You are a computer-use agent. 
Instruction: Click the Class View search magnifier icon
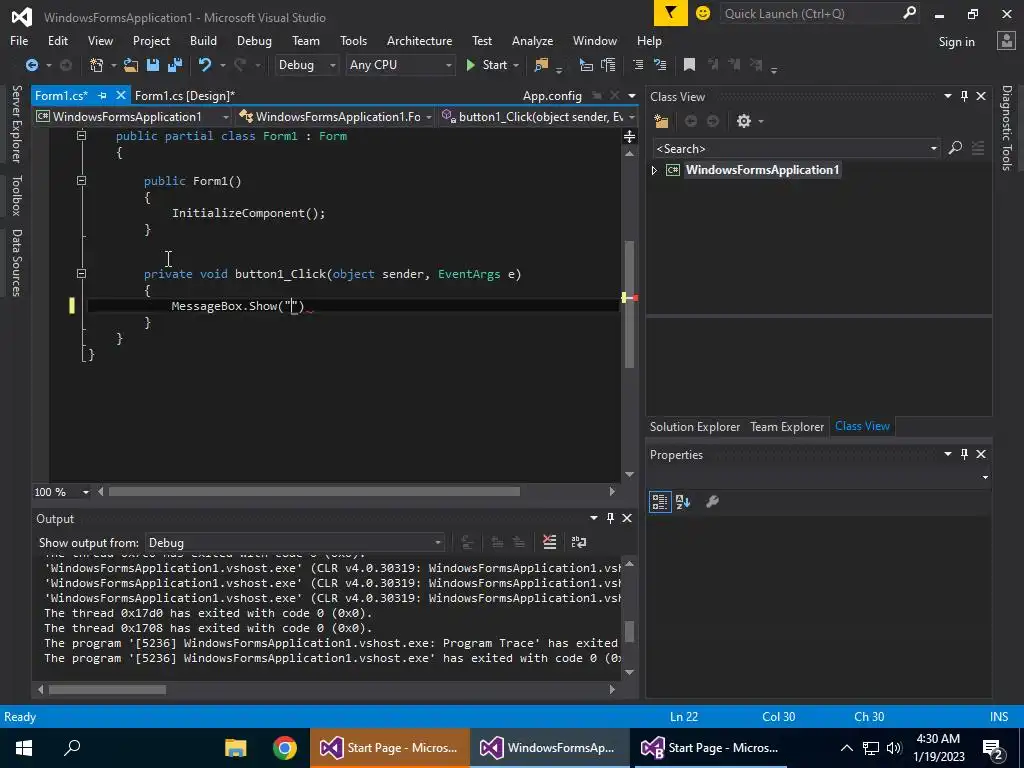point(955,148)
